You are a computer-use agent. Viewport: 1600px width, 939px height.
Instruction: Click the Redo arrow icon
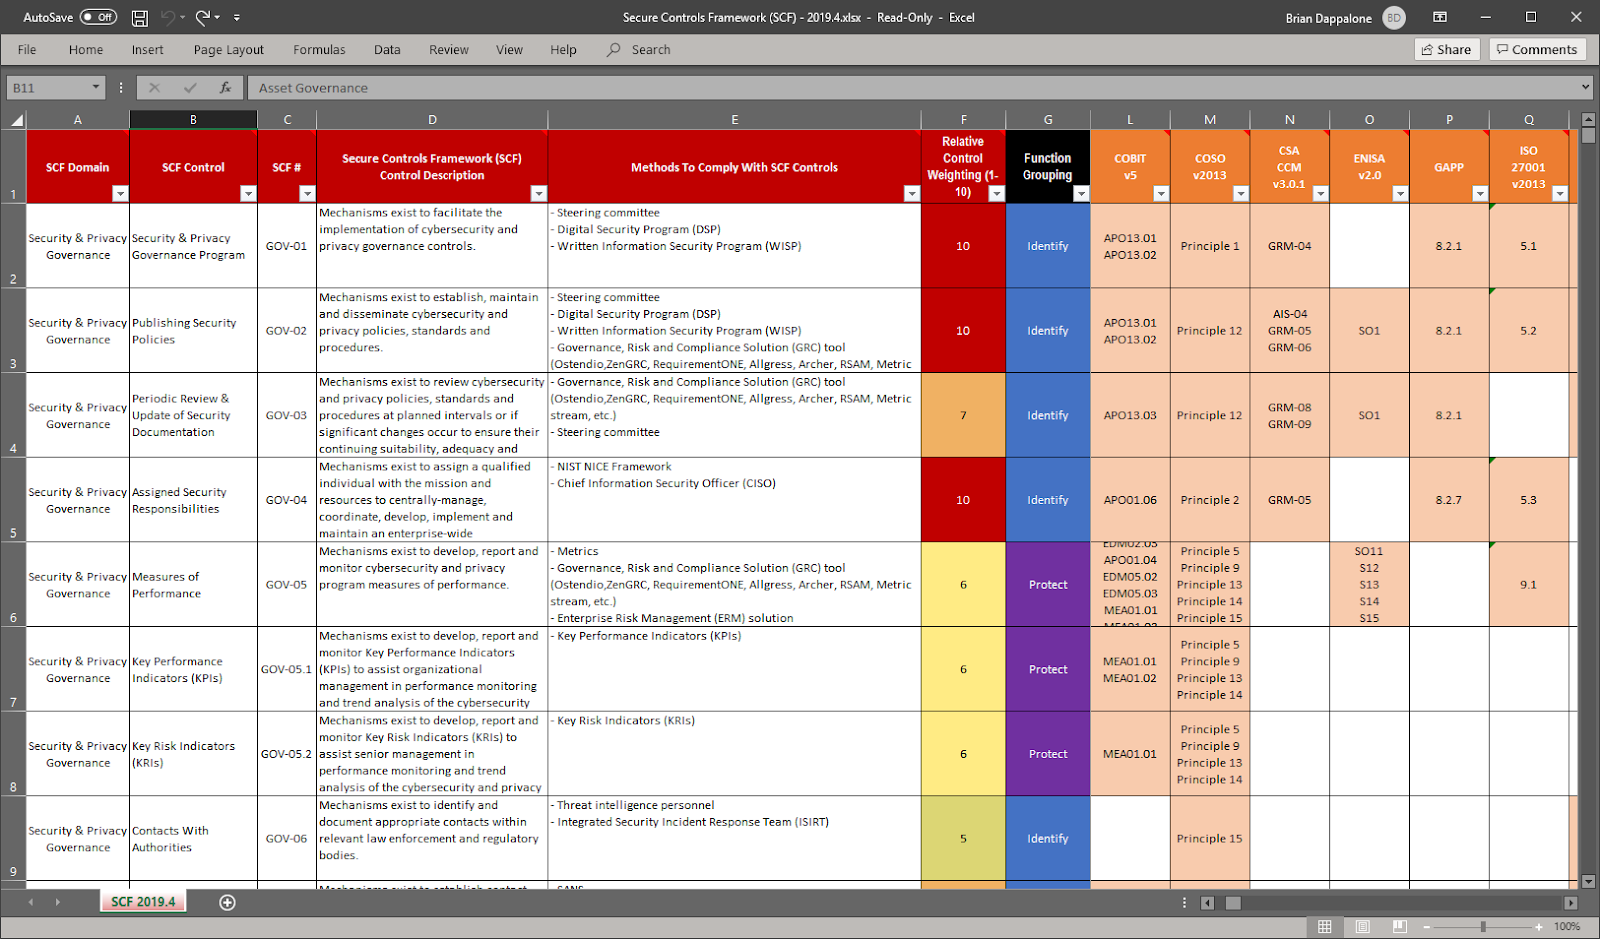pos(203,17)
